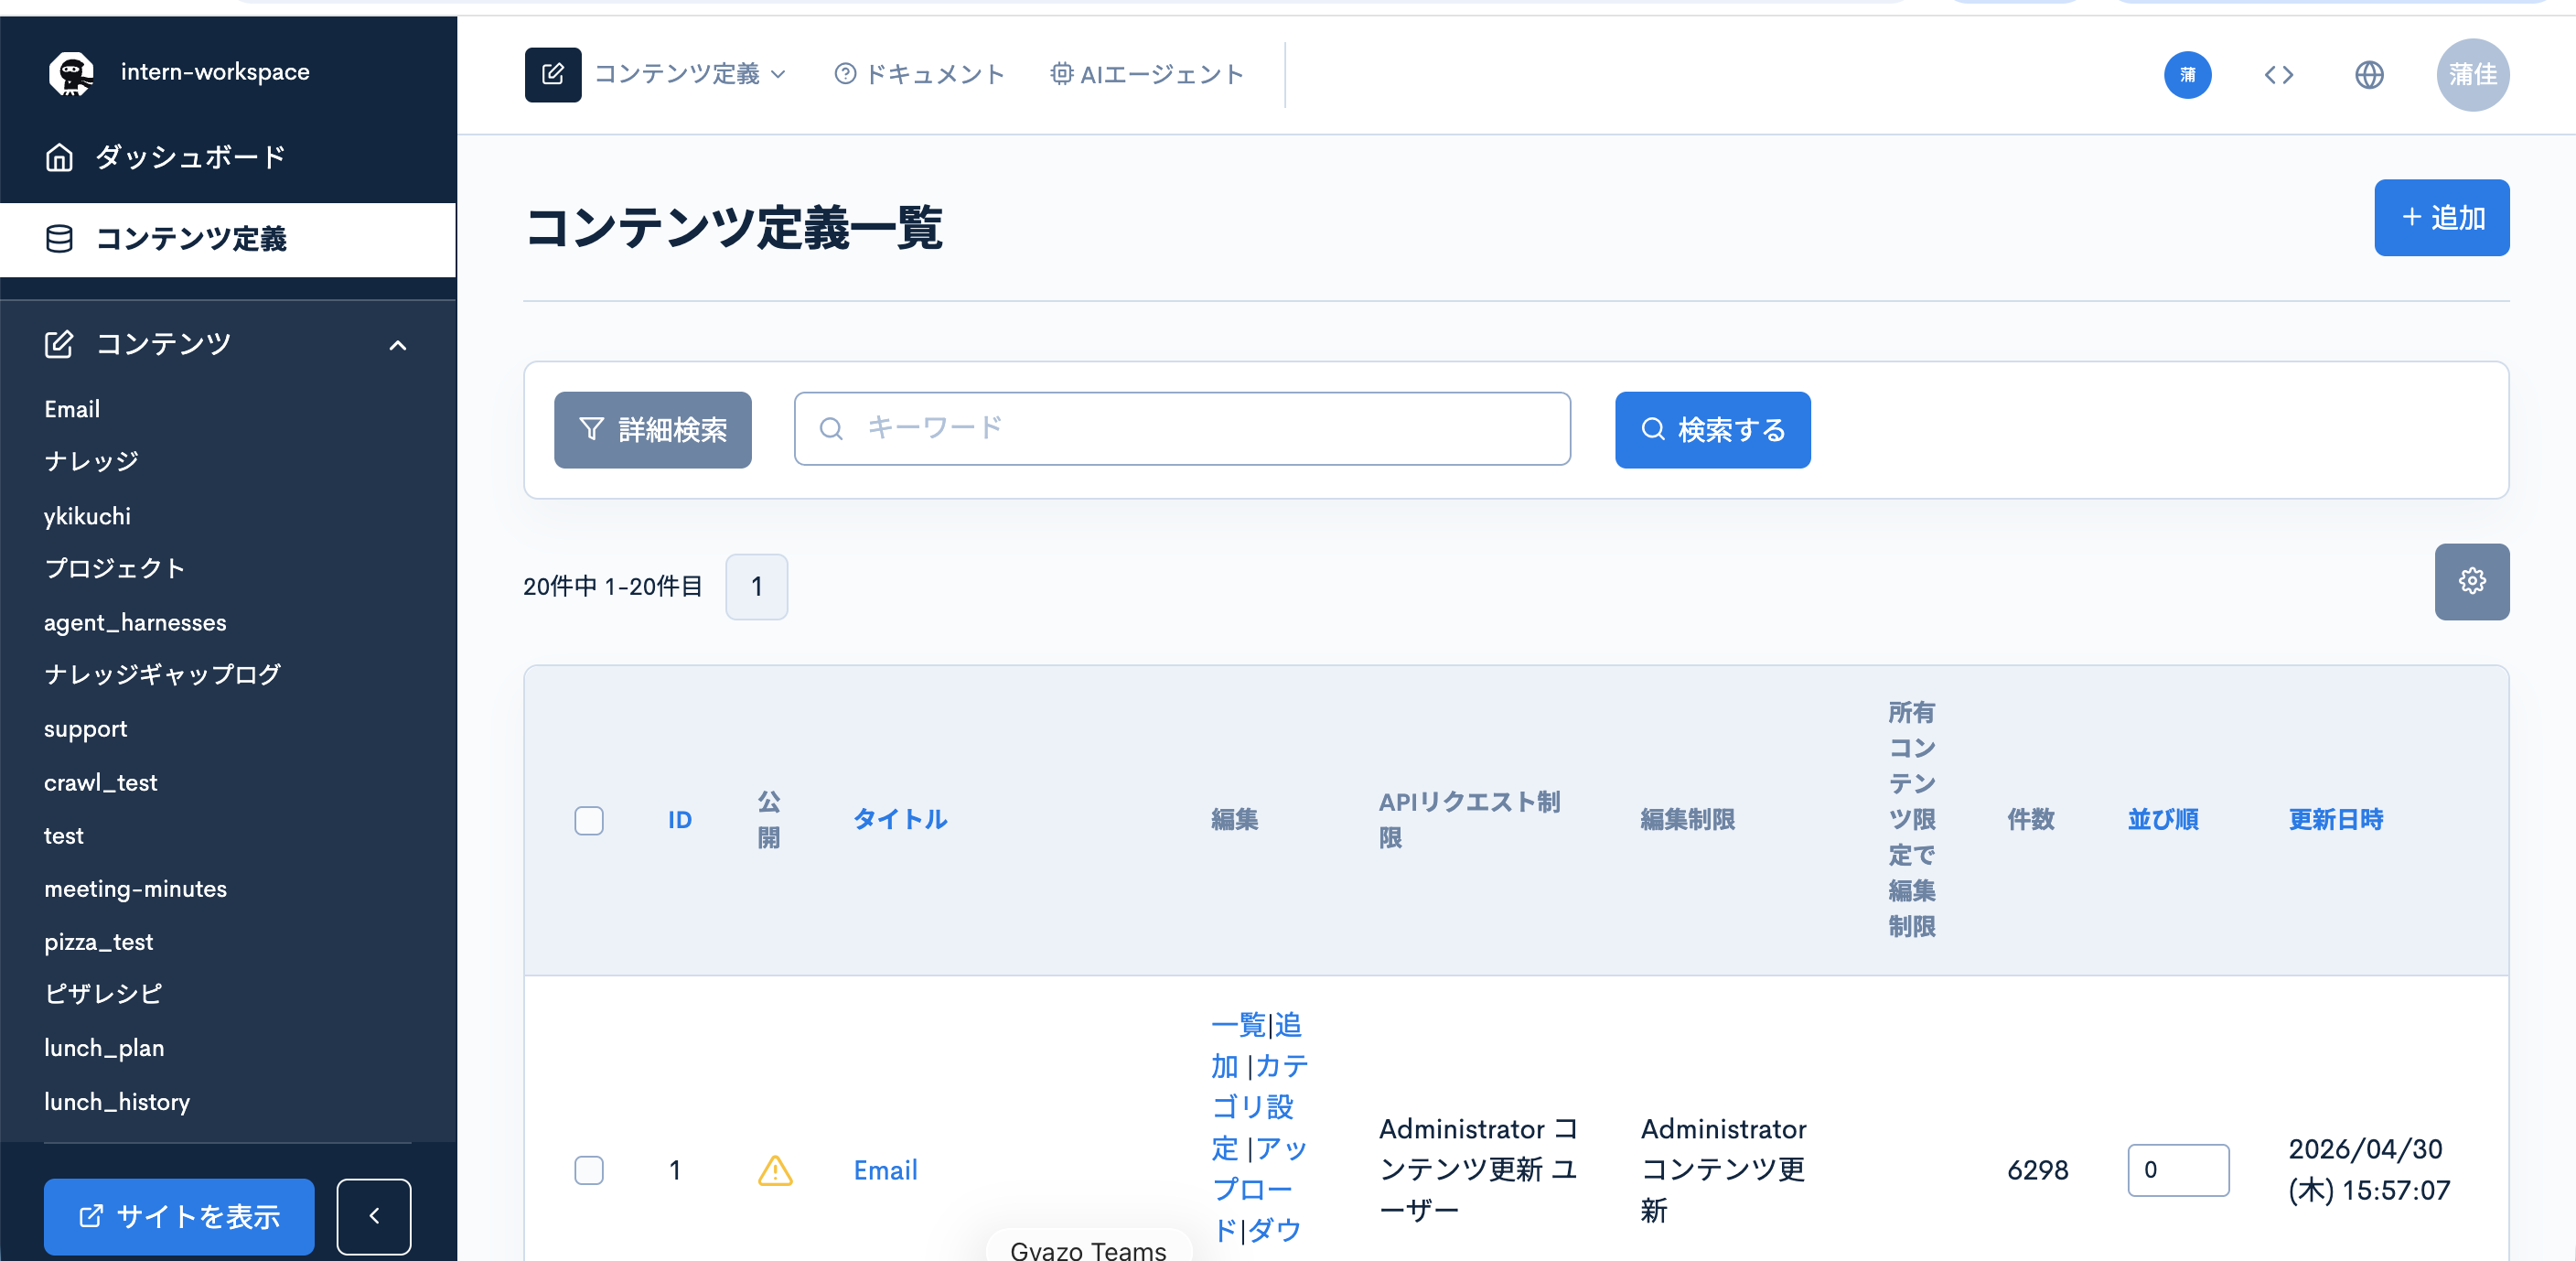Click the カテゴリ設定 link in Email row
The height and width of the screenshot is (1261, 2576).
[x=1259, y=1107]
